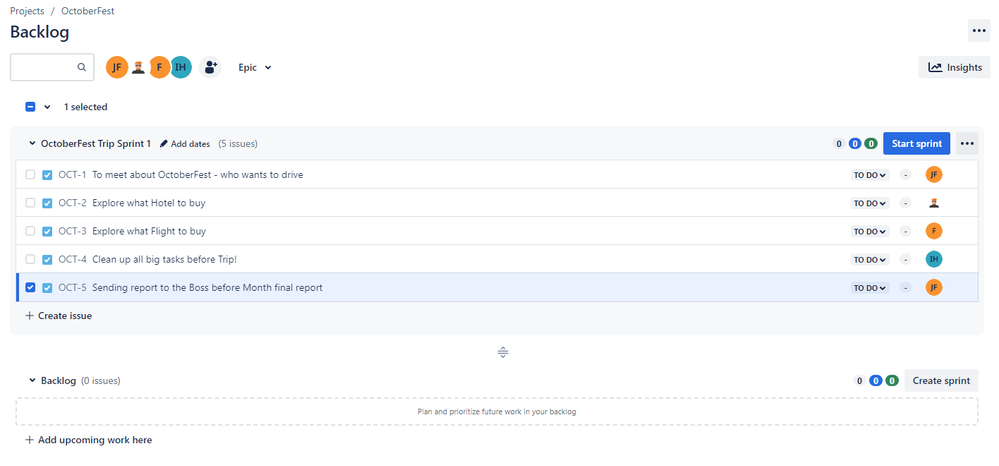
Task: Click estimate dash badge on OCT-3
Action: (x=905, y=231)
